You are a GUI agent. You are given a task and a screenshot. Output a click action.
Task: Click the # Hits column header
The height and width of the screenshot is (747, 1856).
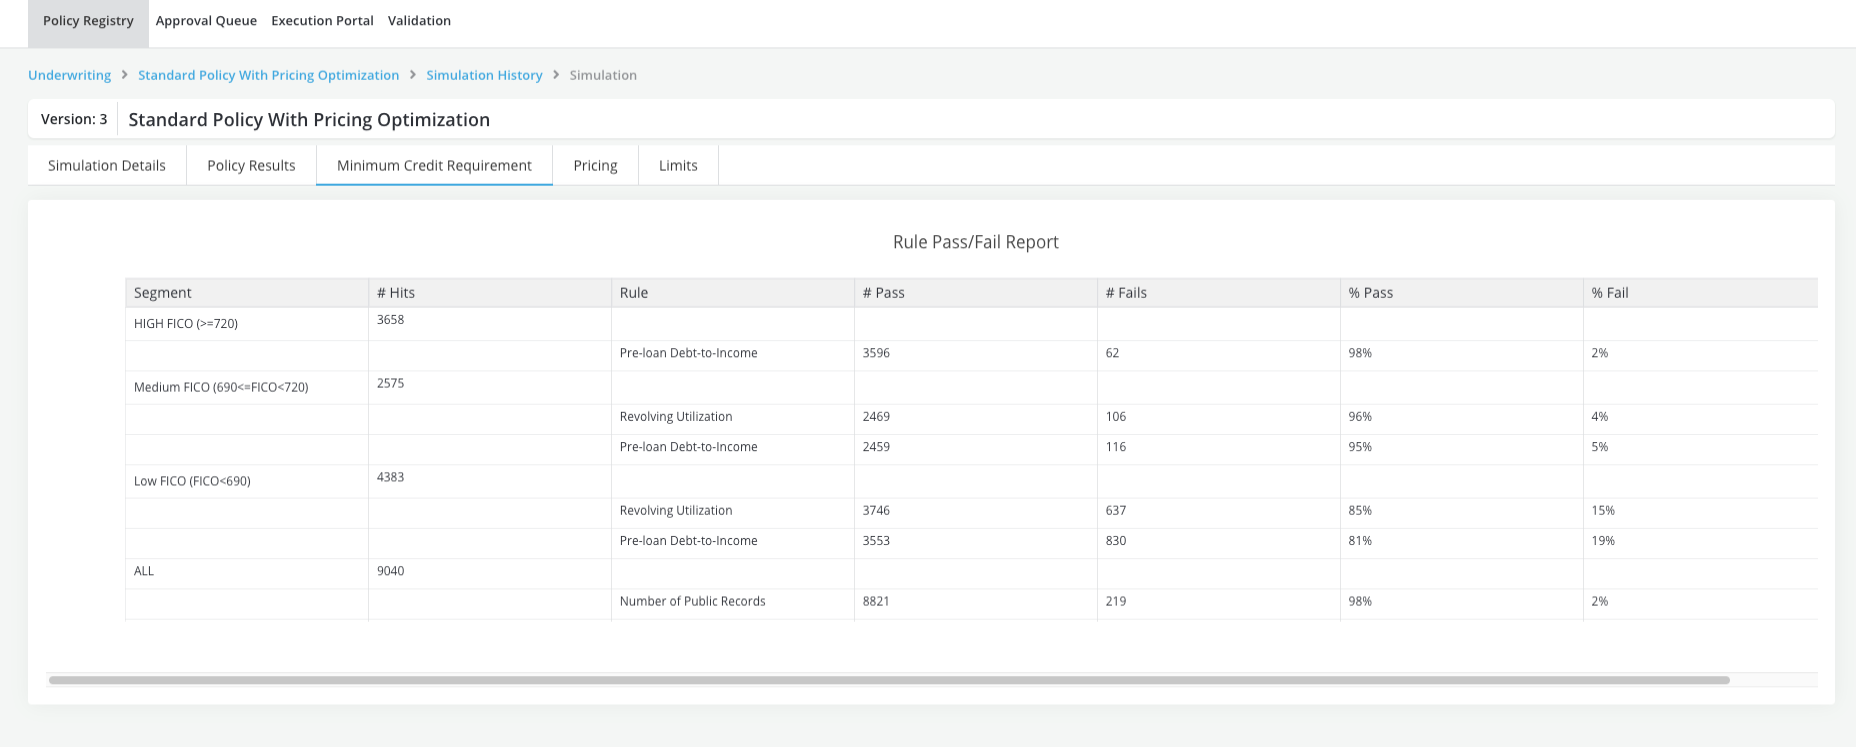(396, 293)
